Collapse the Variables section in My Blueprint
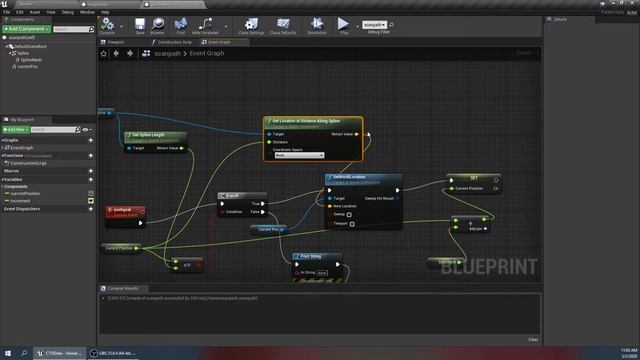This screenshot has width=640, height=360. [3, 180]
